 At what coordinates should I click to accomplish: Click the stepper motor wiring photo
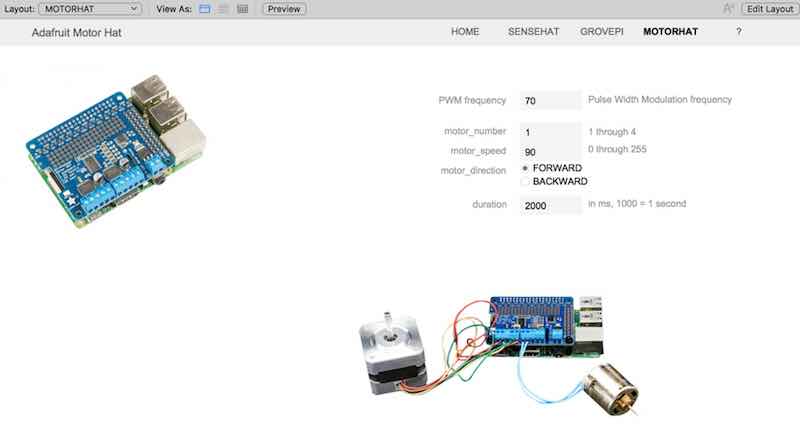[499, 355]
